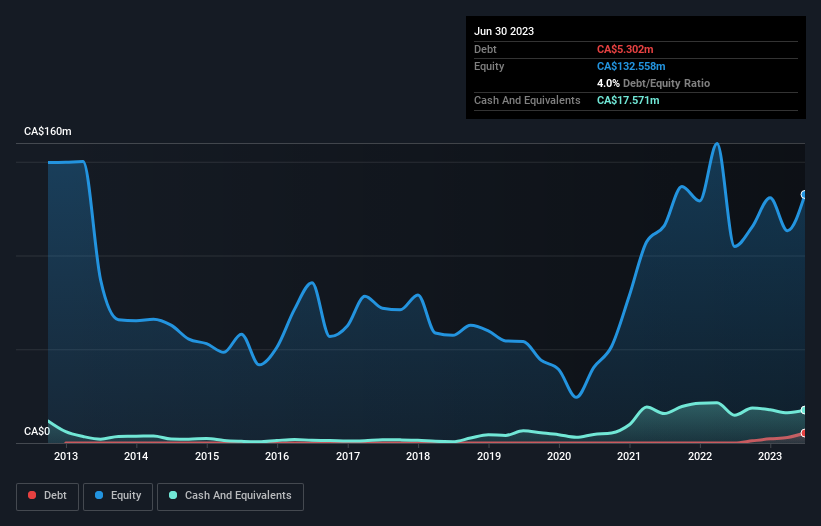Click the blue dot in Equity legend
821x526 pixels.
[99, 495]
